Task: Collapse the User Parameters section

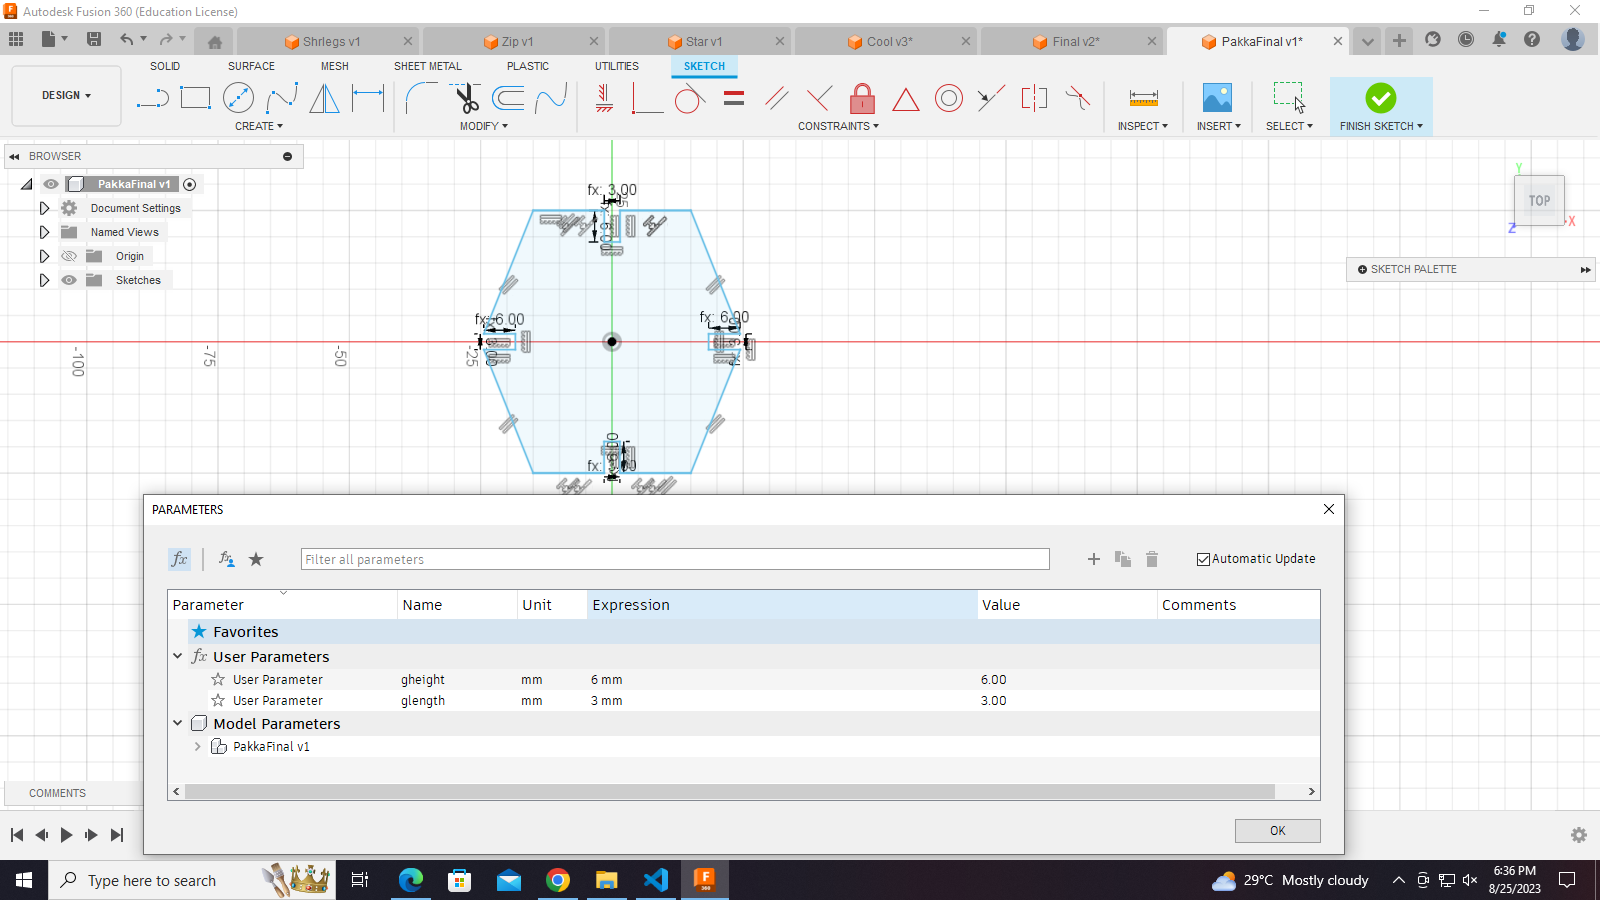Action: (177, 656)
